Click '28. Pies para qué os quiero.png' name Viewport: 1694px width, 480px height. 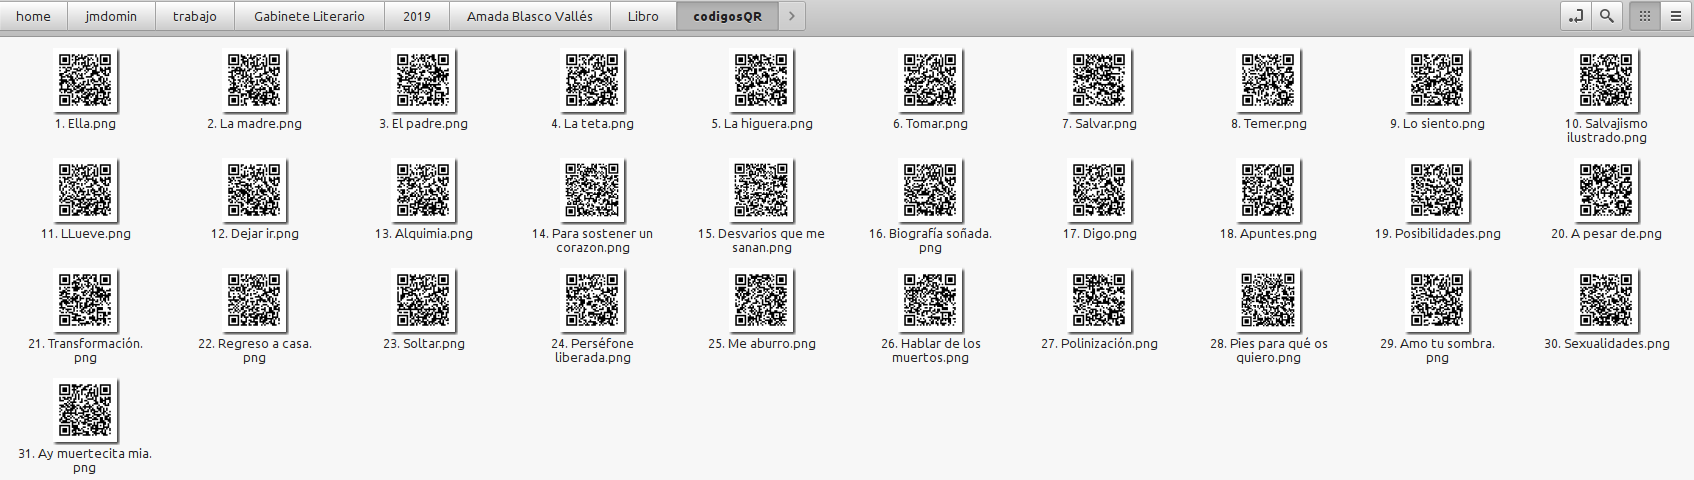[1268, 351]
